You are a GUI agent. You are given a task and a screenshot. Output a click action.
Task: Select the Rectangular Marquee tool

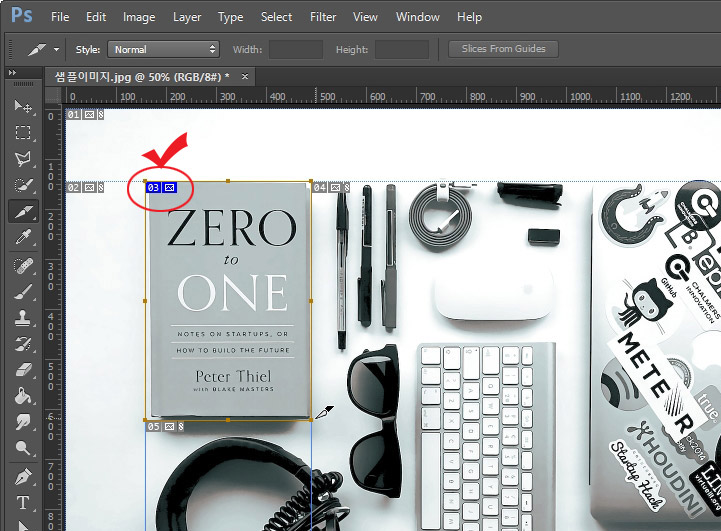point(23,132)
